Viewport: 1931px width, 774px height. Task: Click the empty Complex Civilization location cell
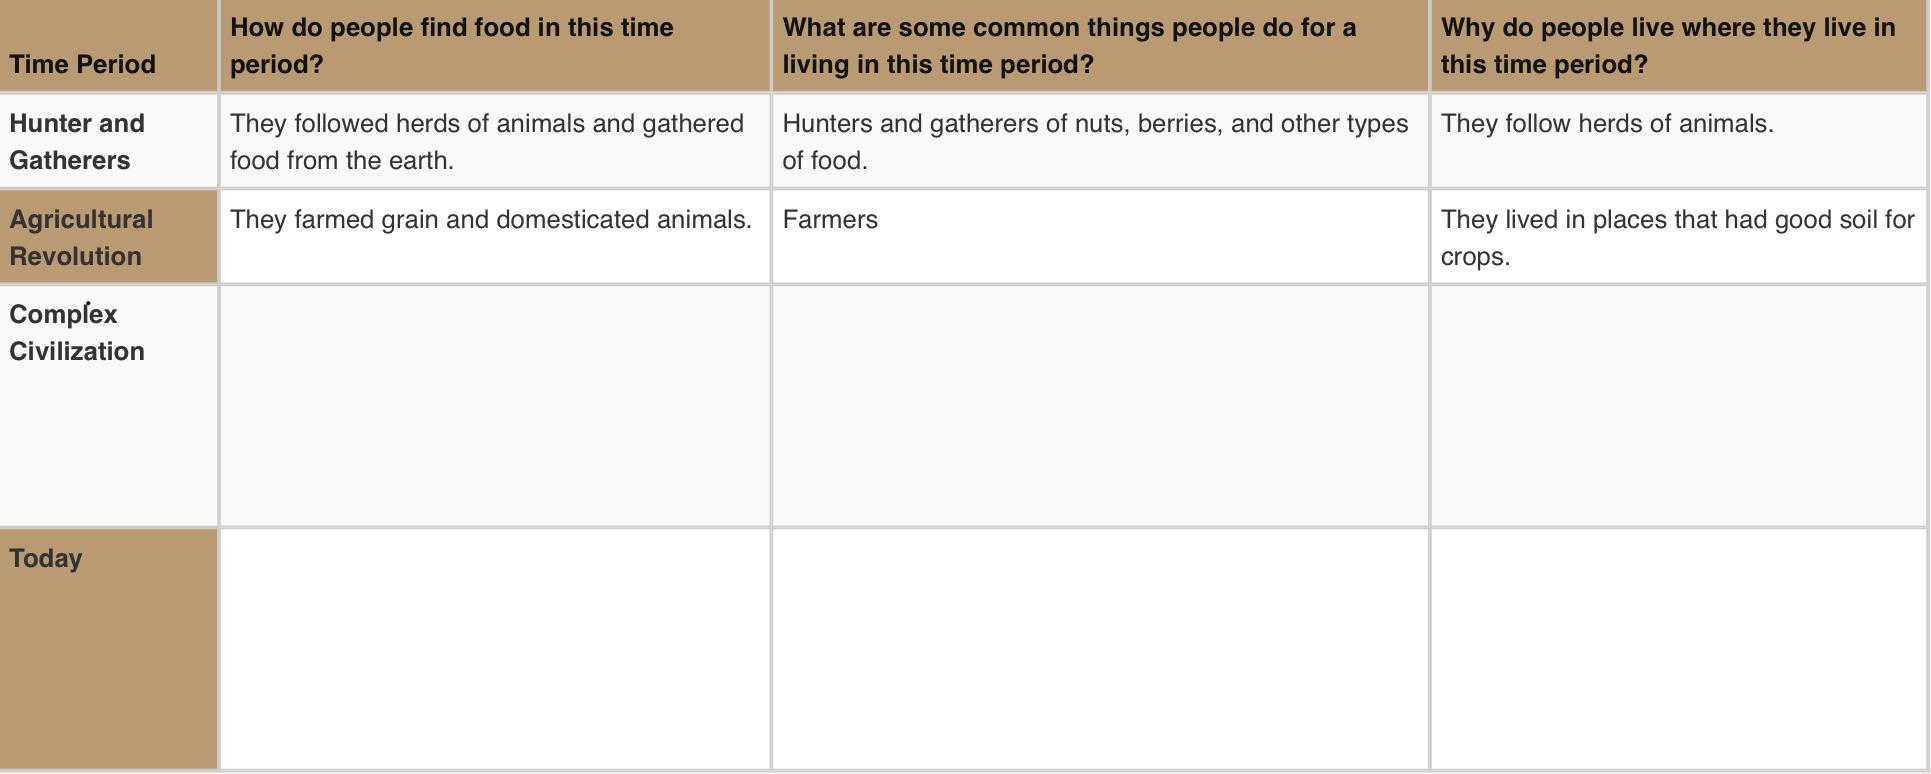(x=1678, y=406)
